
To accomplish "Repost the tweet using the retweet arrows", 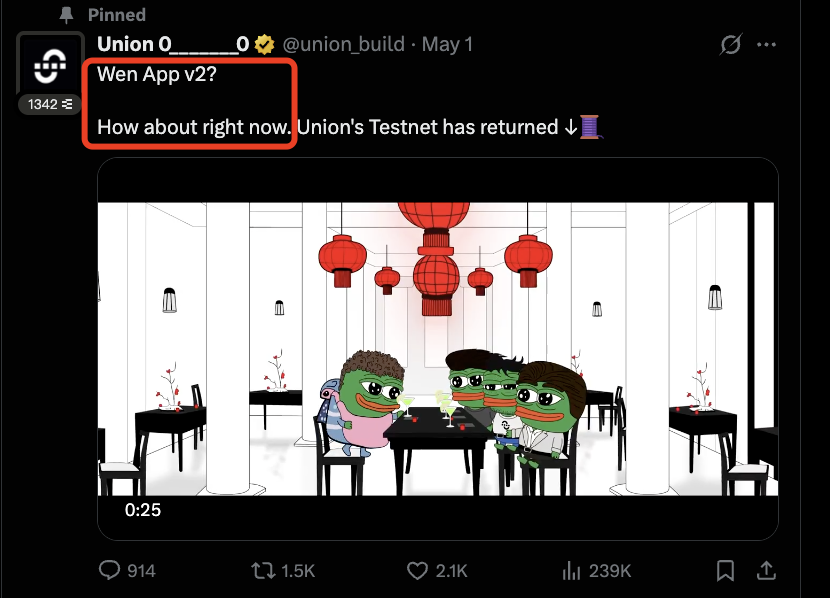I will (x=263, y=570).
